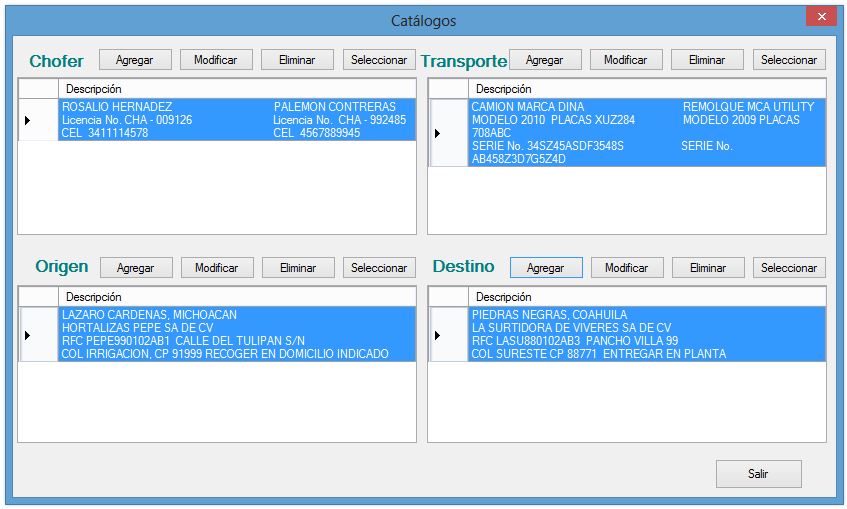Click Descripción header in Transporte grid
Image resolution: width=847 pixels, height=509 pixels.
[647, 89]
